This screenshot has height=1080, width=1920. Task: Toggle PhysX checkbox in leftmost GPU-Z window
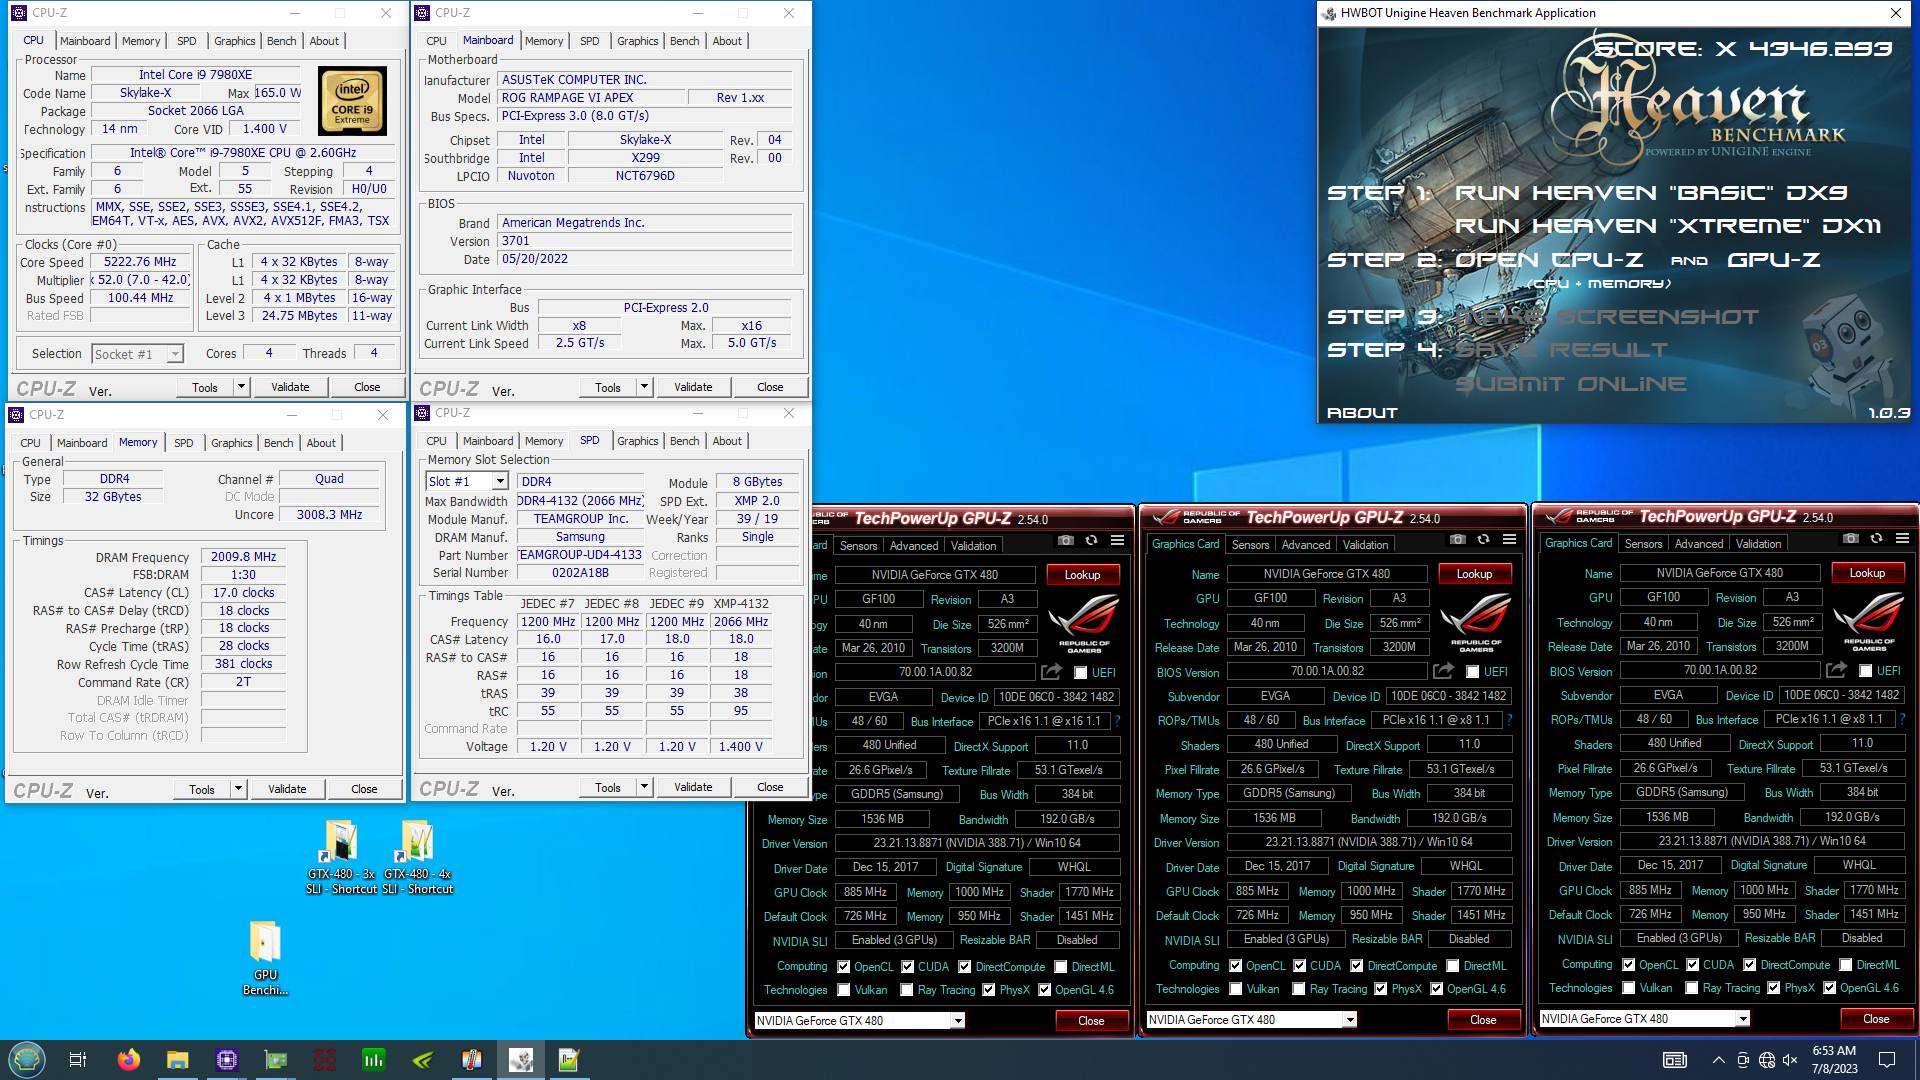coord(989,990)
